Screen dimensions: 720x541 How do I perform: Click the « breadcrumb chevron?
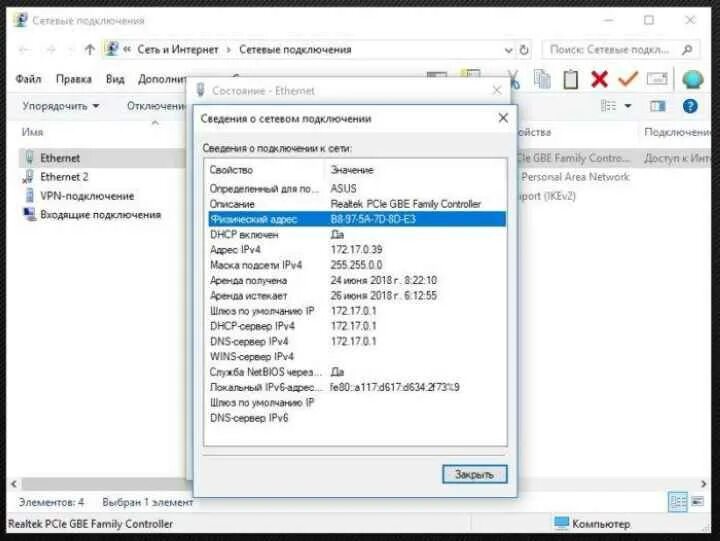pos(127,49)
